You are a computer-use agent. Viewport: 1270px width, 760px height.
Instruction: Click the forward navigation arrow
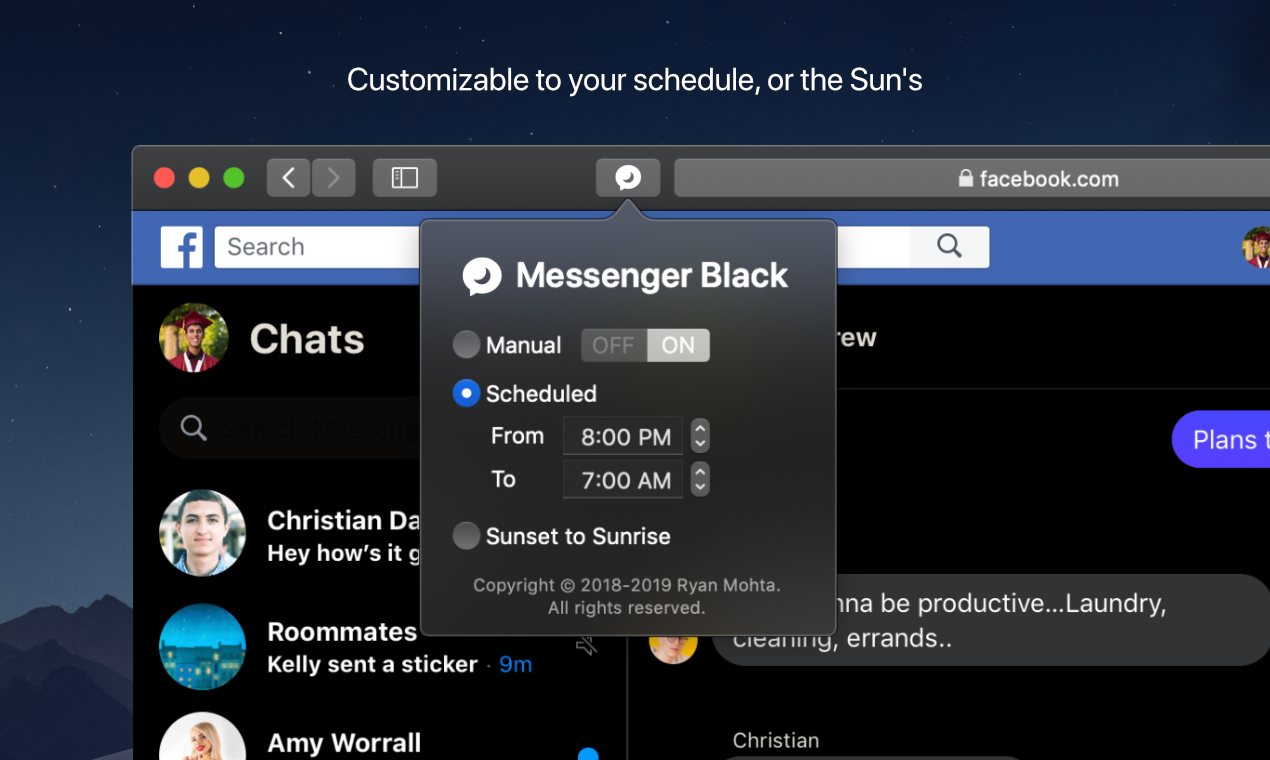[333, 177]
